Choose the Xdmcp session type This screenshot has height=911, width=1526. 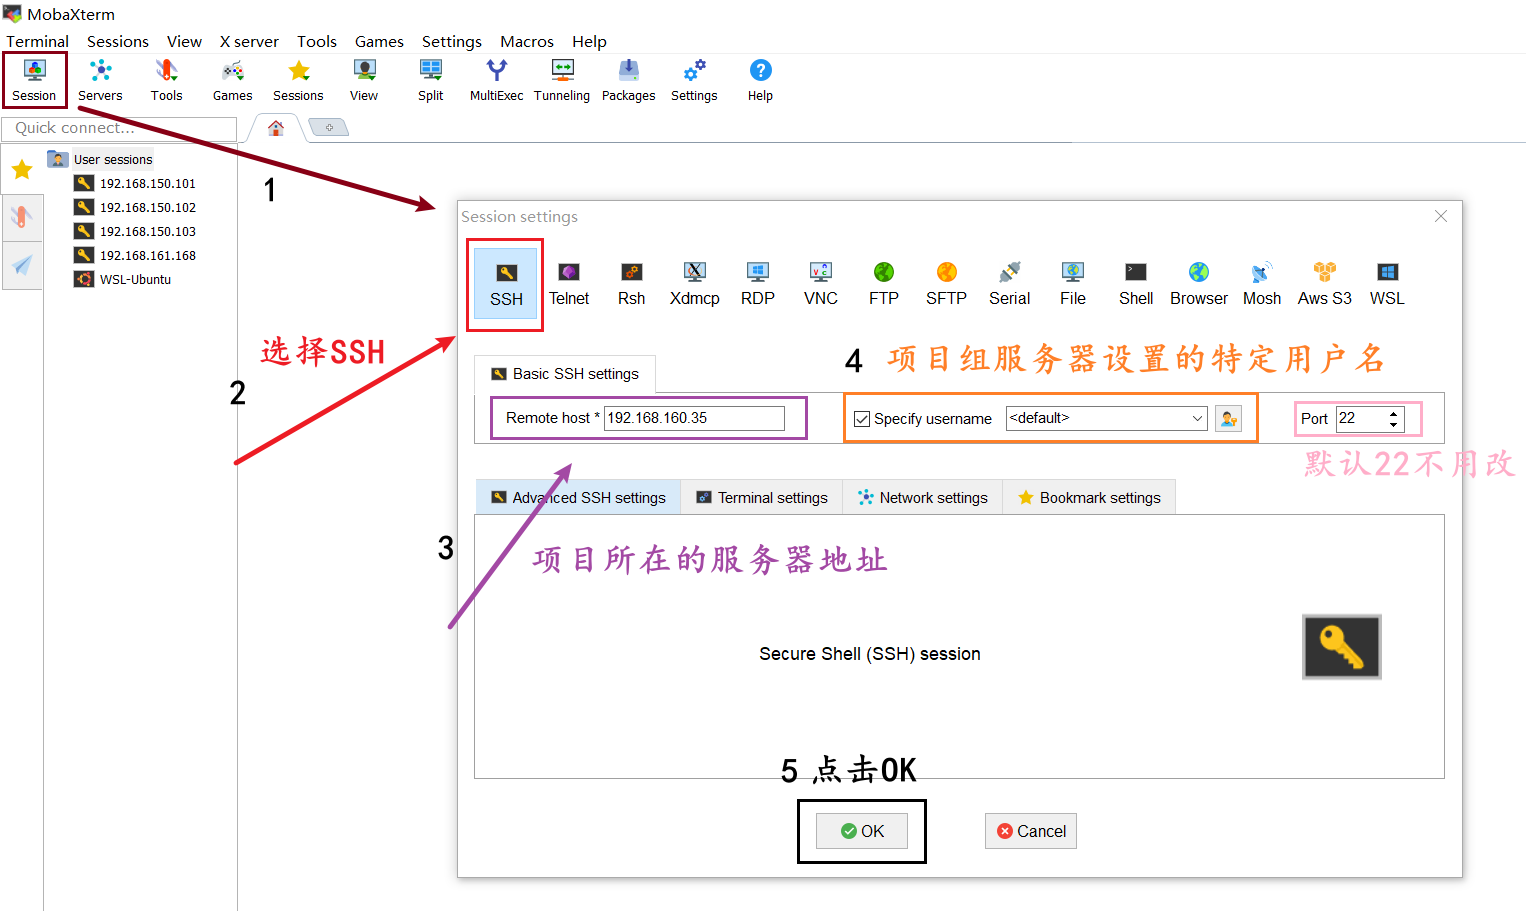(695, 284)
